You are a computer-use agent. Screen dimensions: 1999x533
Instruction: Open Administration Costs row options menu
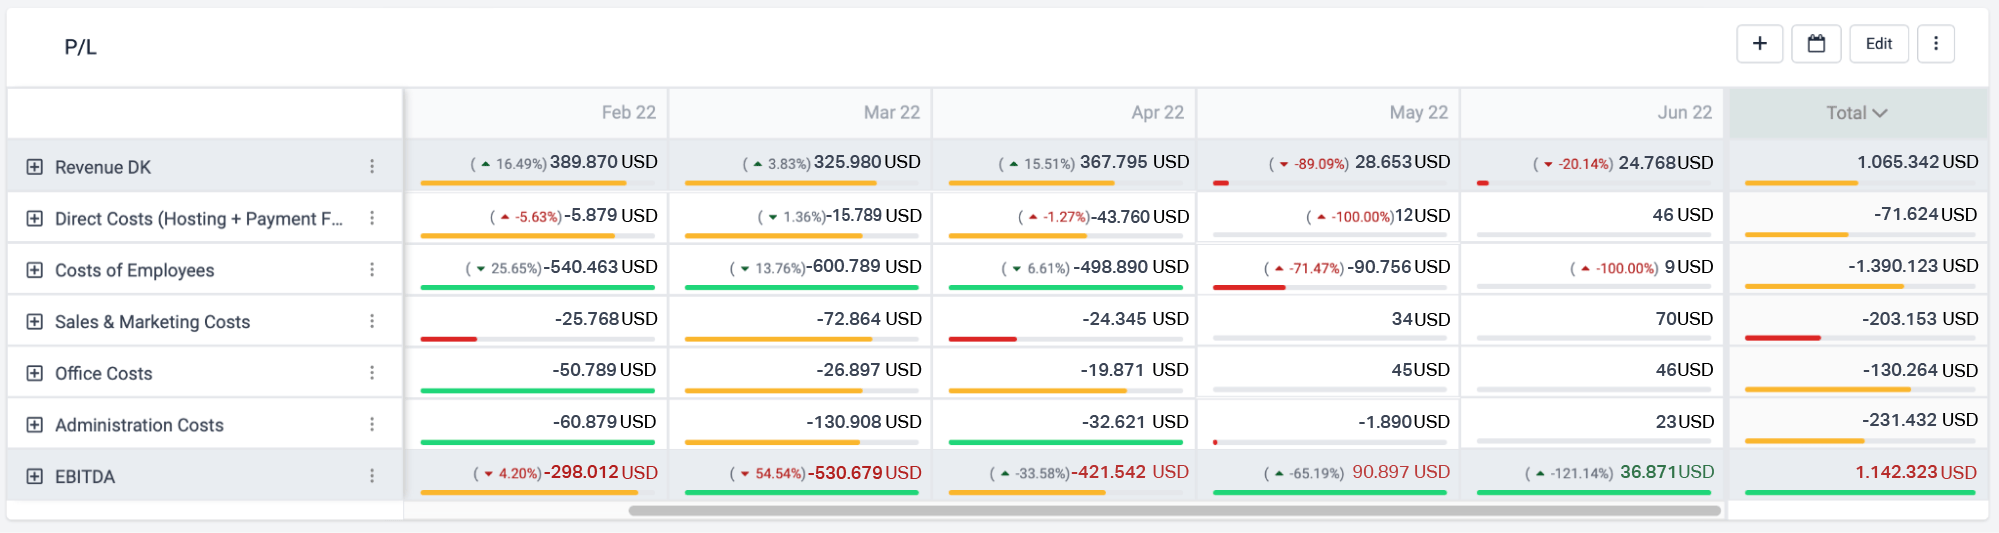point(372,425)
